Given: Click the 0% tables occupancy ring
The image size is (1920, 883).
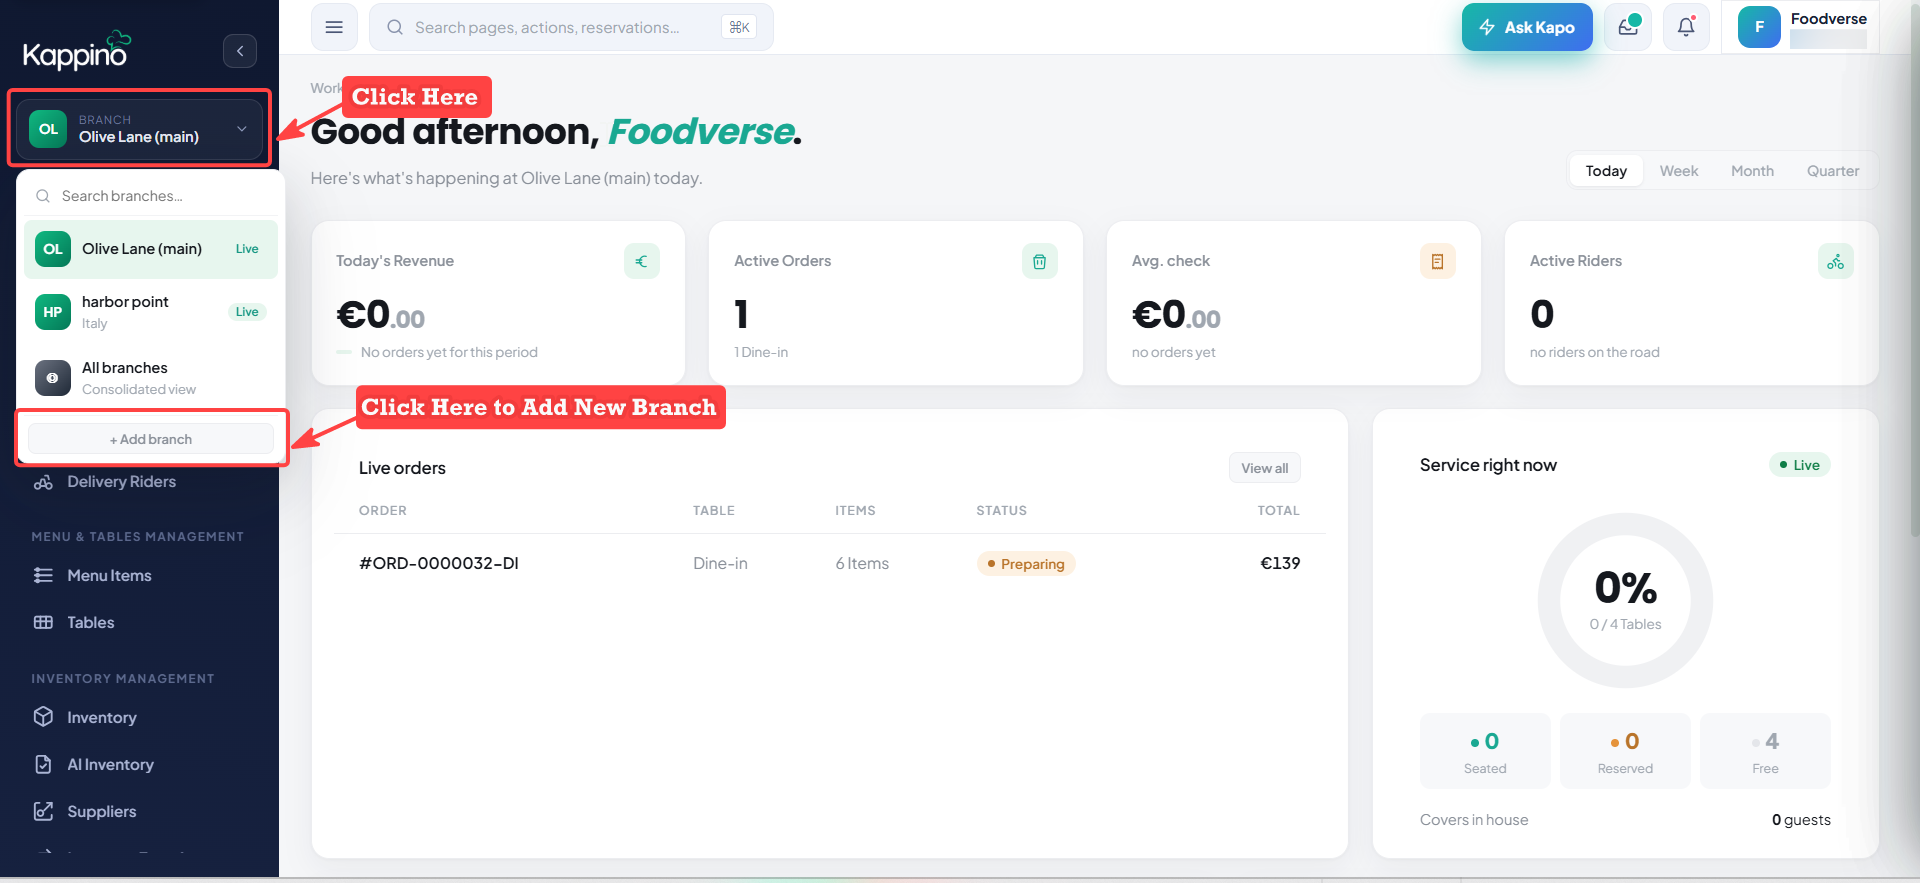Looking at the screenshot, I should click(x=1625, y=600).
